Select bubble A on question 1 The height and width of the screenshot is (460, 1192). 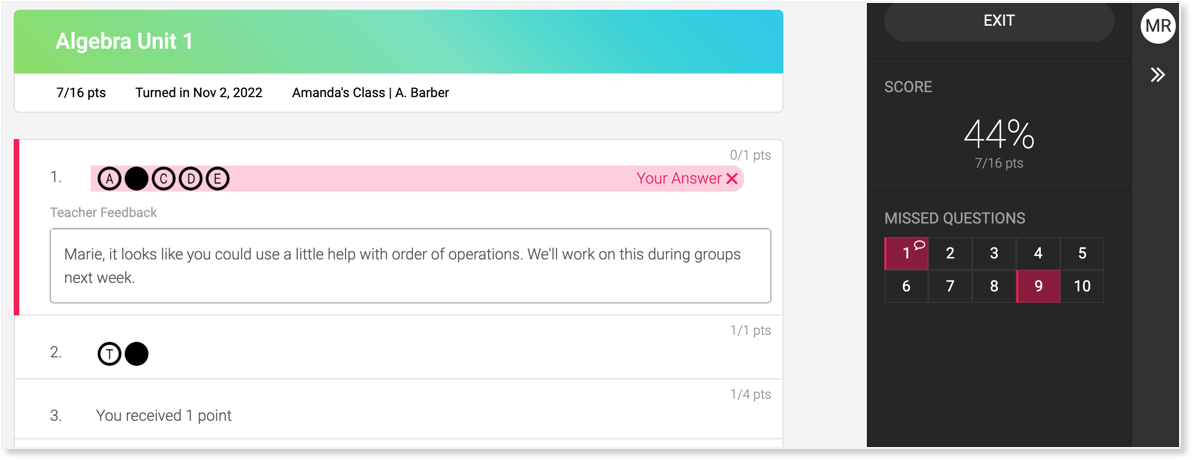click(109, 179)
